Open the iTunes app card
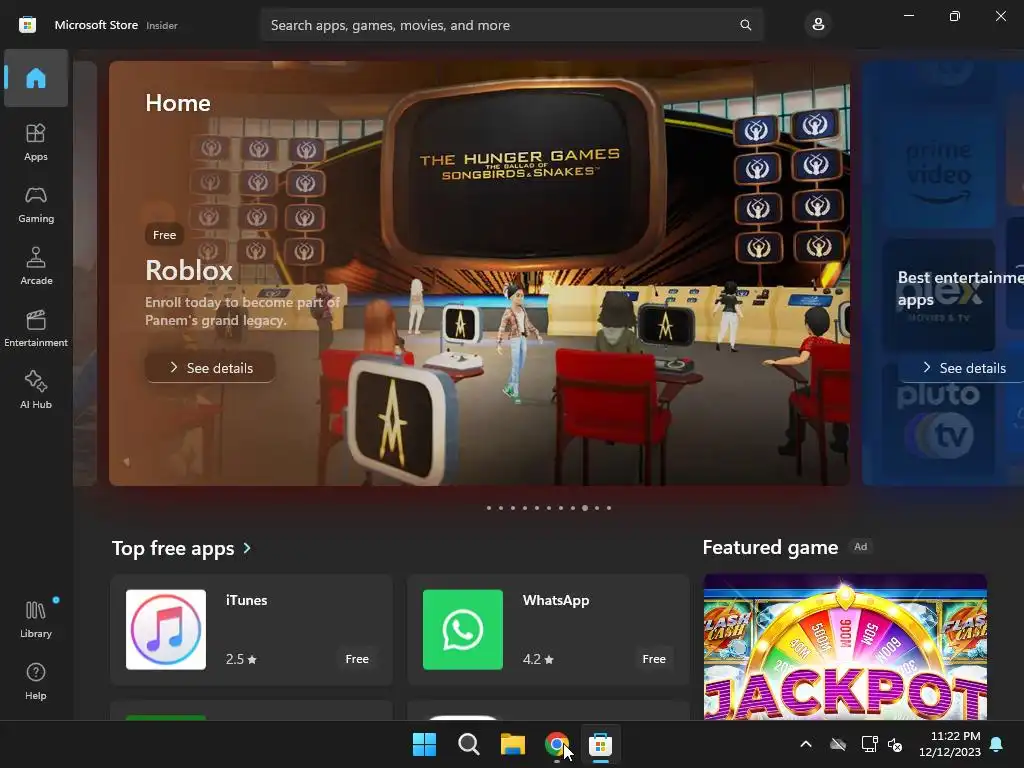This screenshot has width=1024, height=768. click(251, 630)
